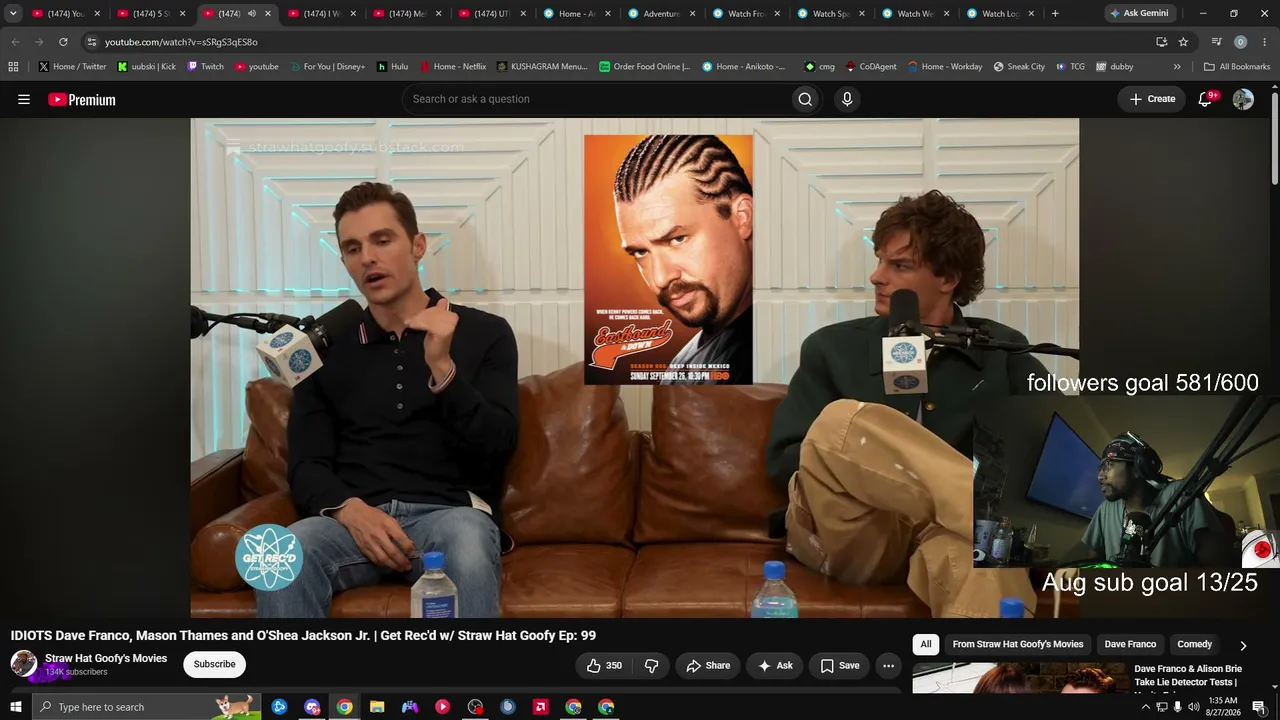Open the YouTube account avatar menu
Image resolution: width=1280 pixels, height=720 pixels.
pyautogui.click(x=1243, y=99)
